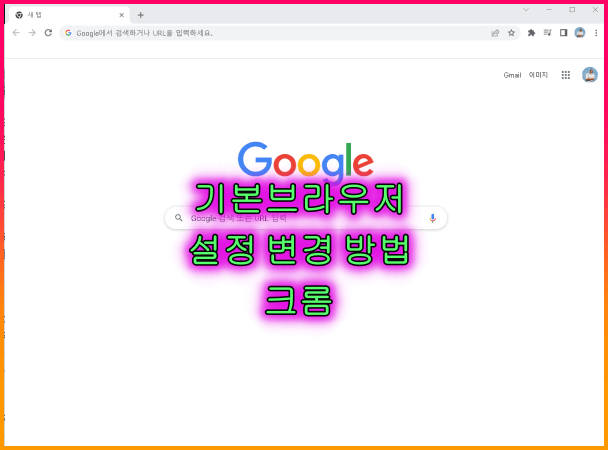Open the tab search chevron

pos(526,10)
